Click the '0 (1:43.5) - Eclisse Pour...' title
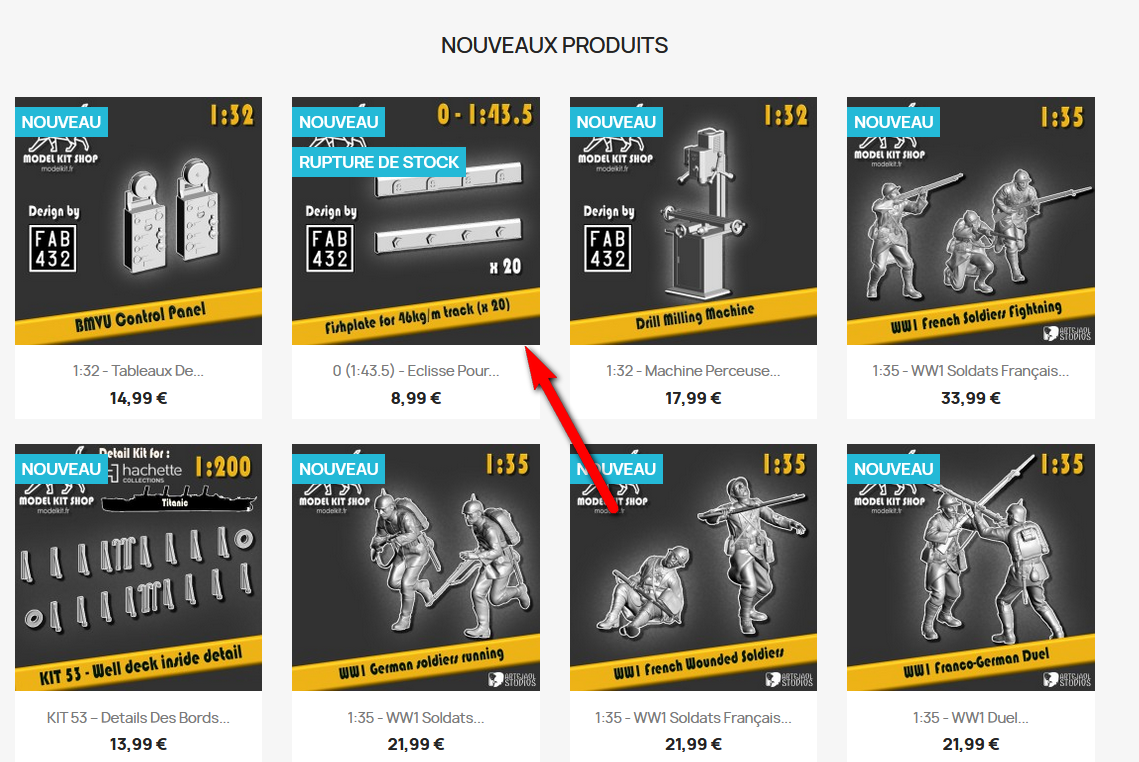1139x762 pixels. 416,370
